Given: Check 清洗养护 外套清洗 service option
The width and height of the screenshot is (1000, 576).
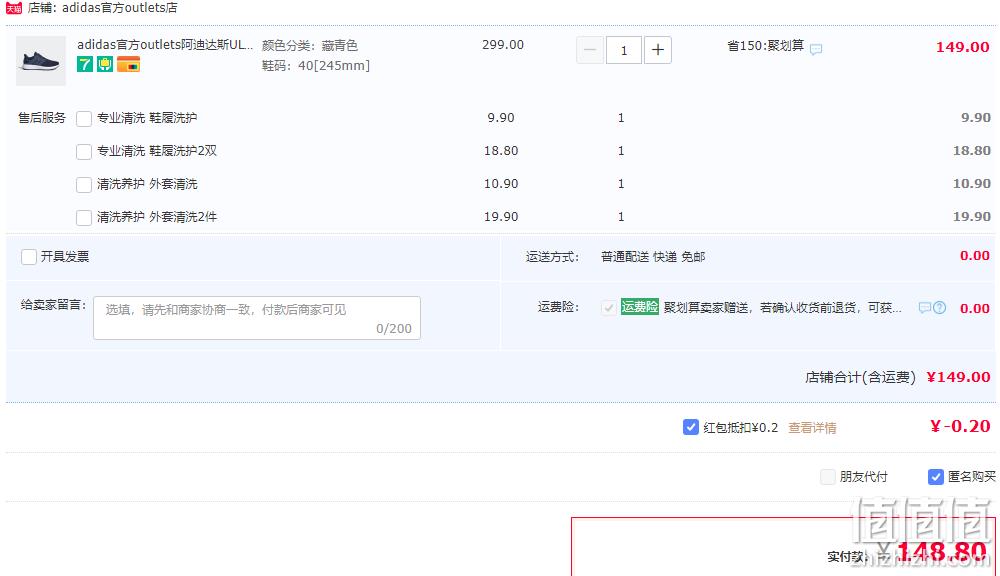Looking at the screenshot, I should point(84,185).
